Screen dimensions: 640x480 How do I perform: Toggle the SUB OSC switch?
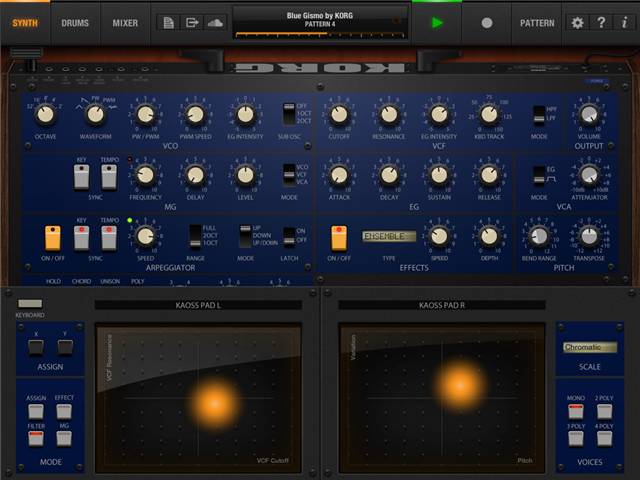[289, 114]
